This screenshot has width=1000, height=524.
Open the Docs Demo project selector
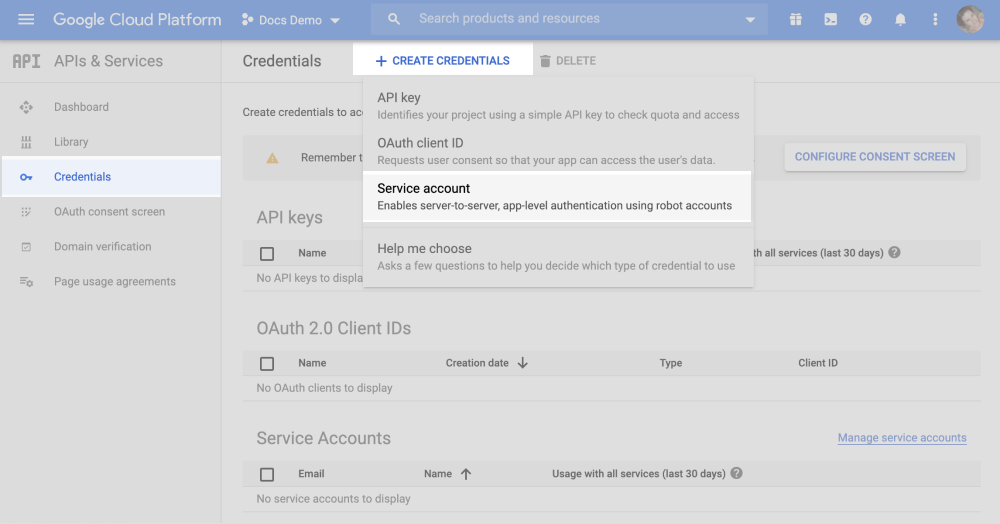coord(291,20)
